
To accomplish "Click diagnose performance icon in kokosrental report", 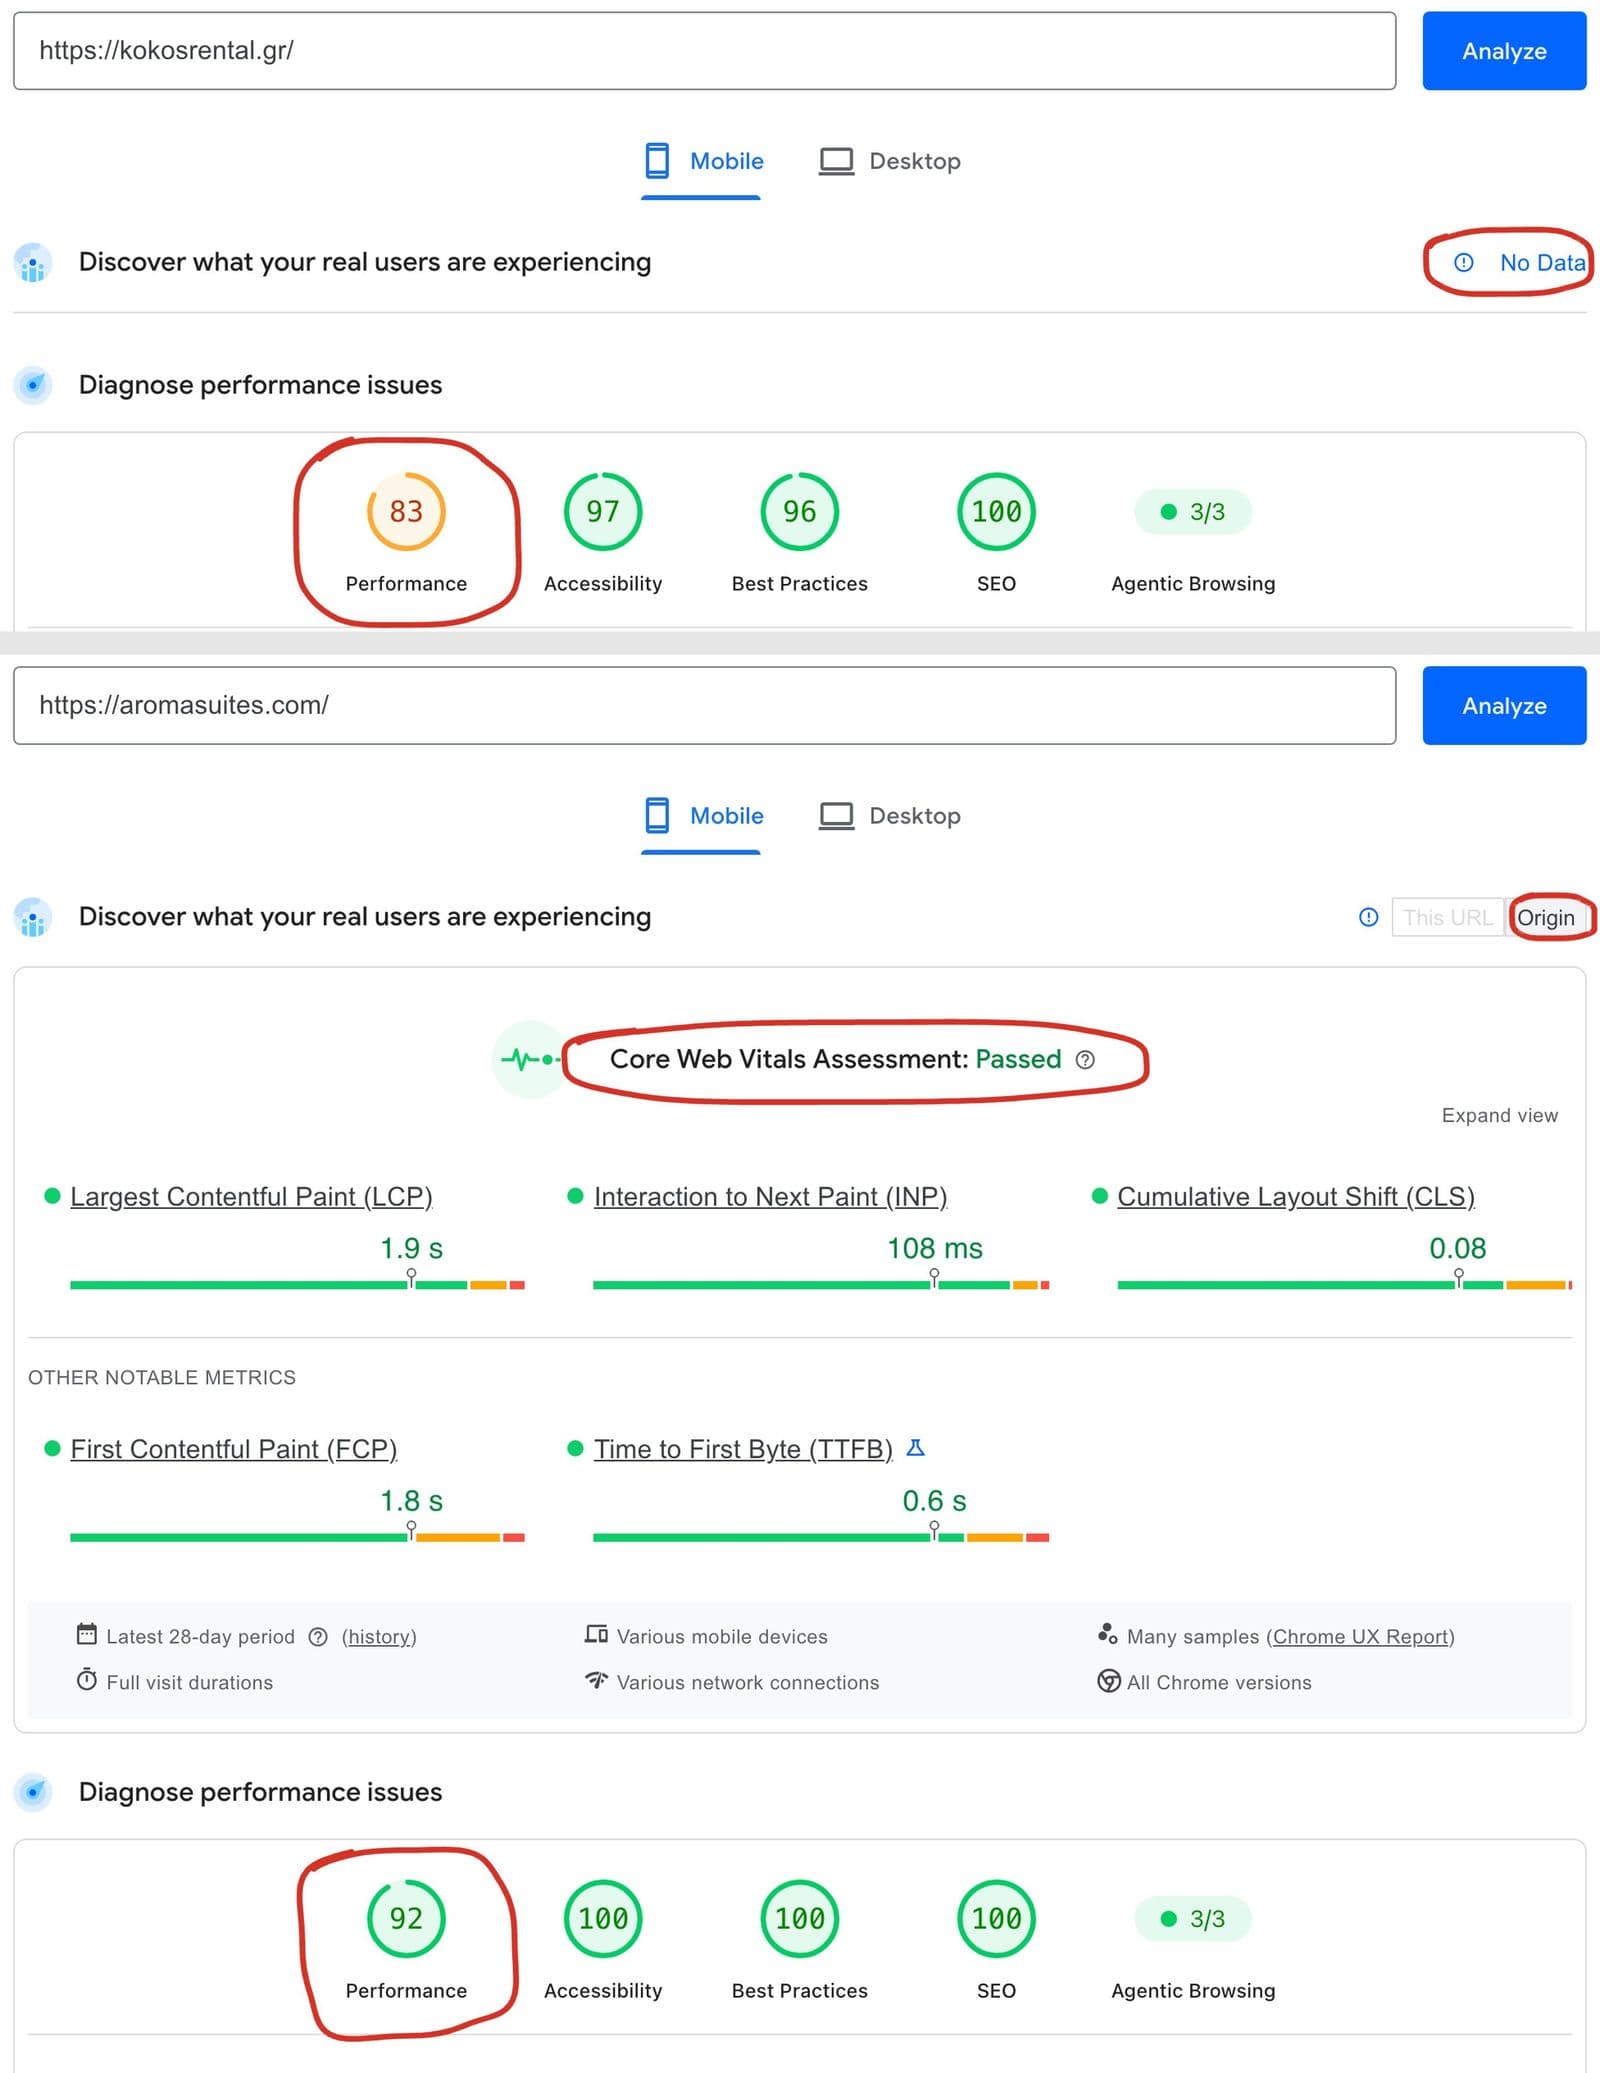I will (x=33, y=385).
